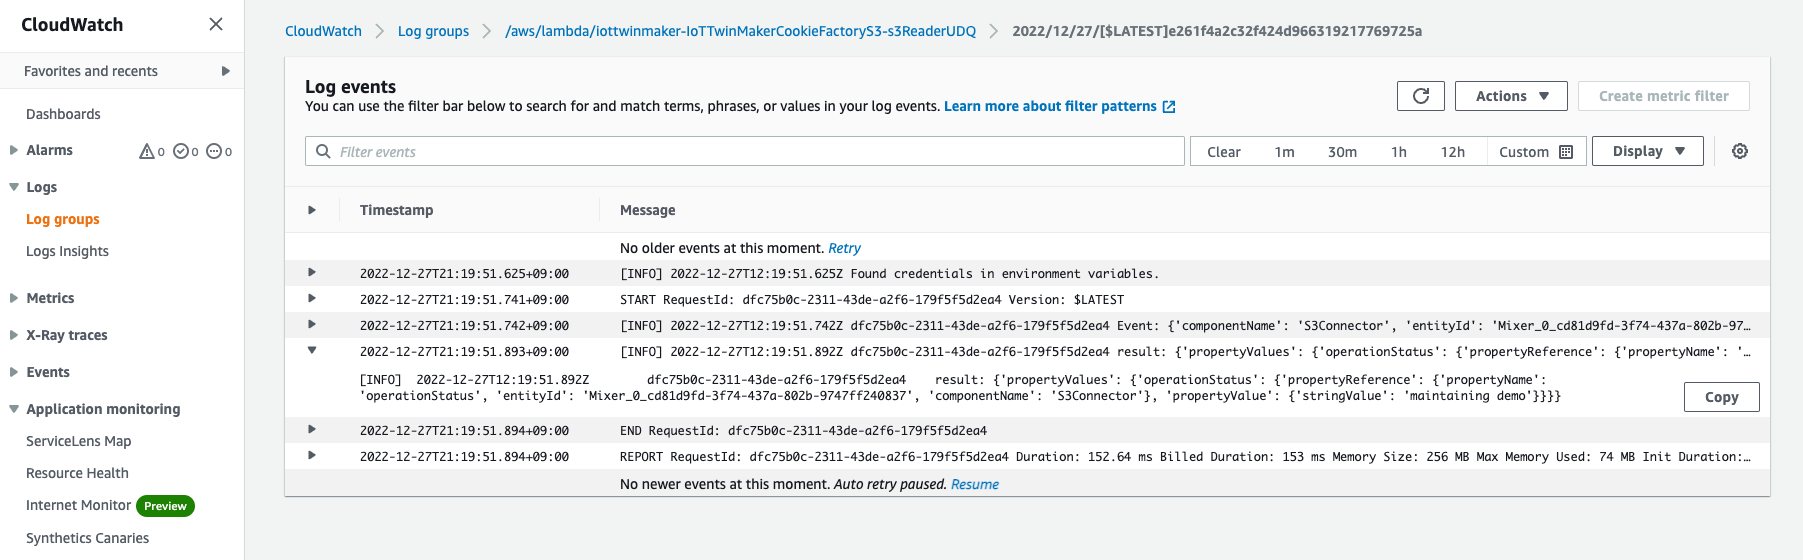
Task: Click the Custom time range calendar icon
Action: (x=1566, y=152)
